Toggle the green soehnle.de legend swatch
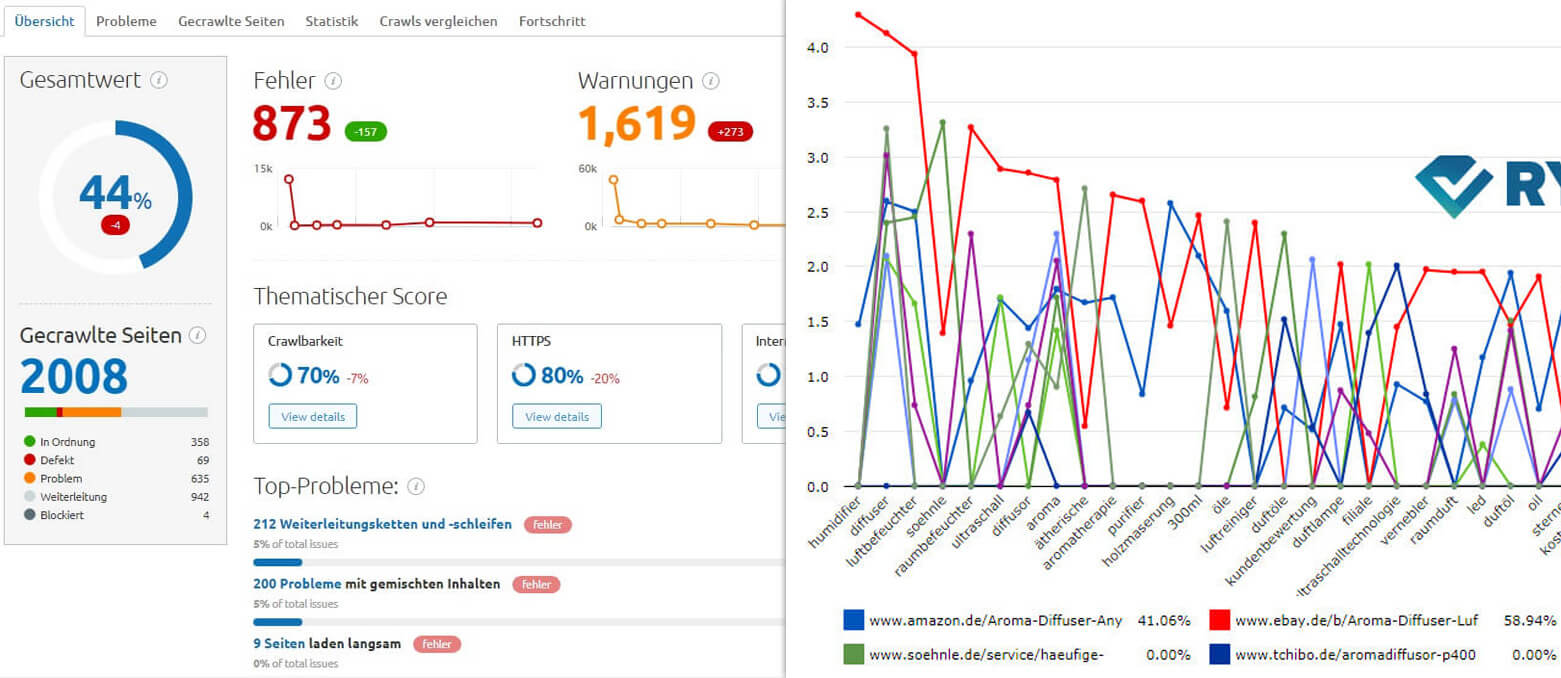Viewport: 1561px width, 678px height. [x=854, y=655]
